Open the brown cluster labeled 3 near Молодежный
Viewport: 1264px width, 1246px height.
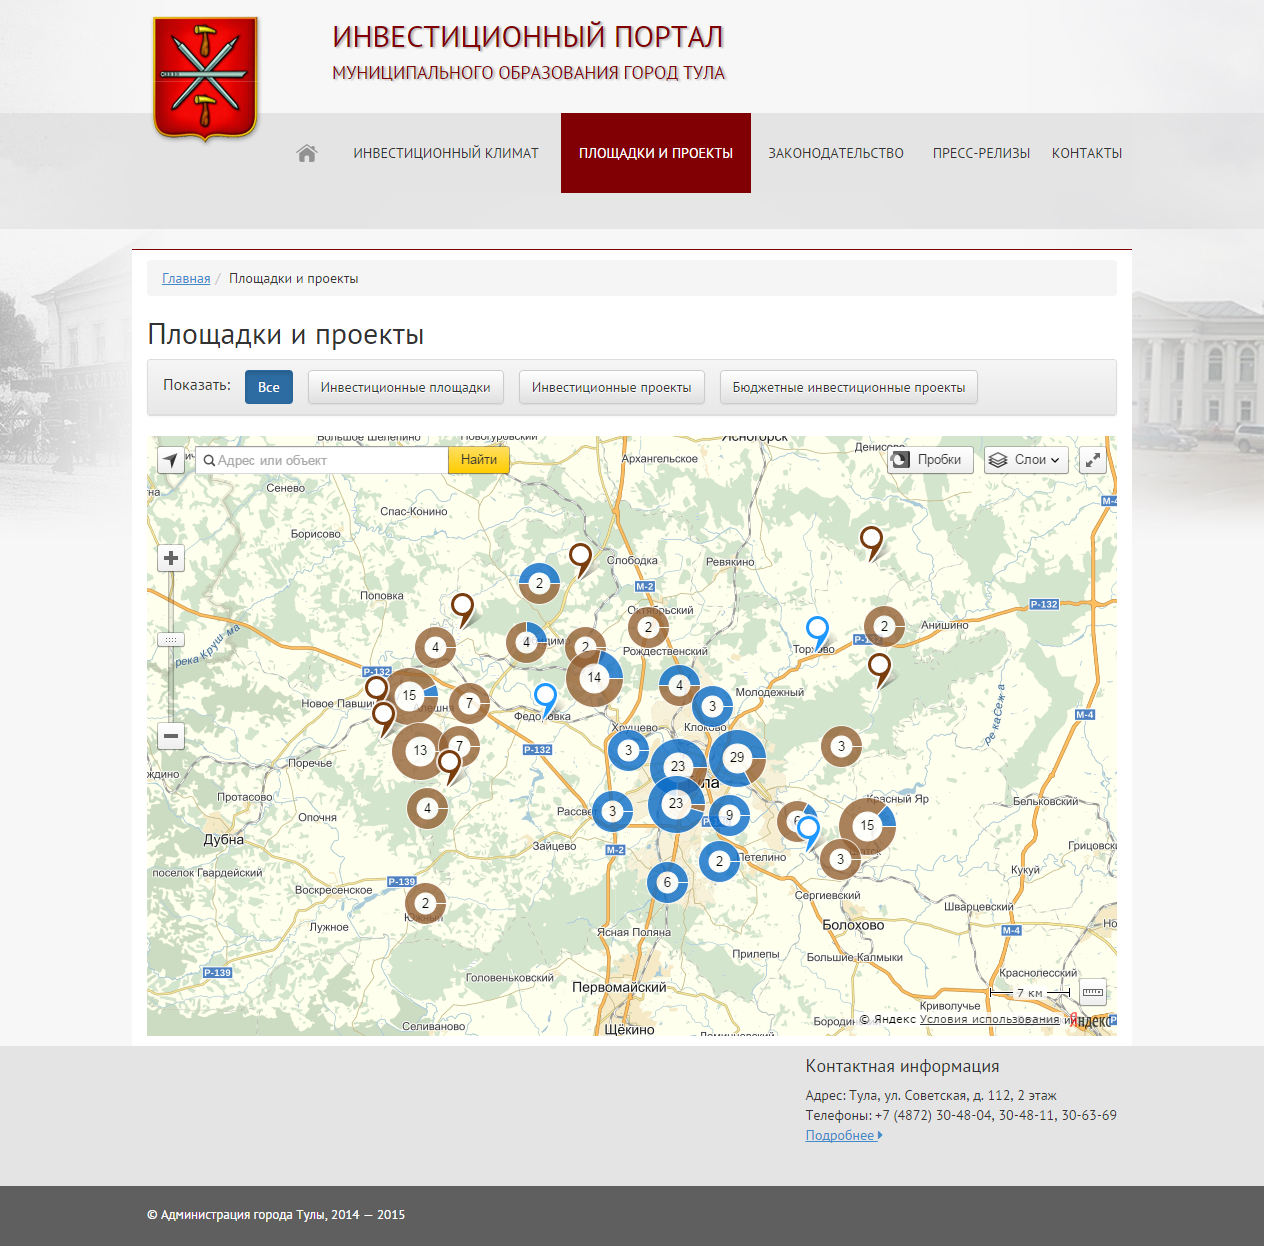coord(841,746)
